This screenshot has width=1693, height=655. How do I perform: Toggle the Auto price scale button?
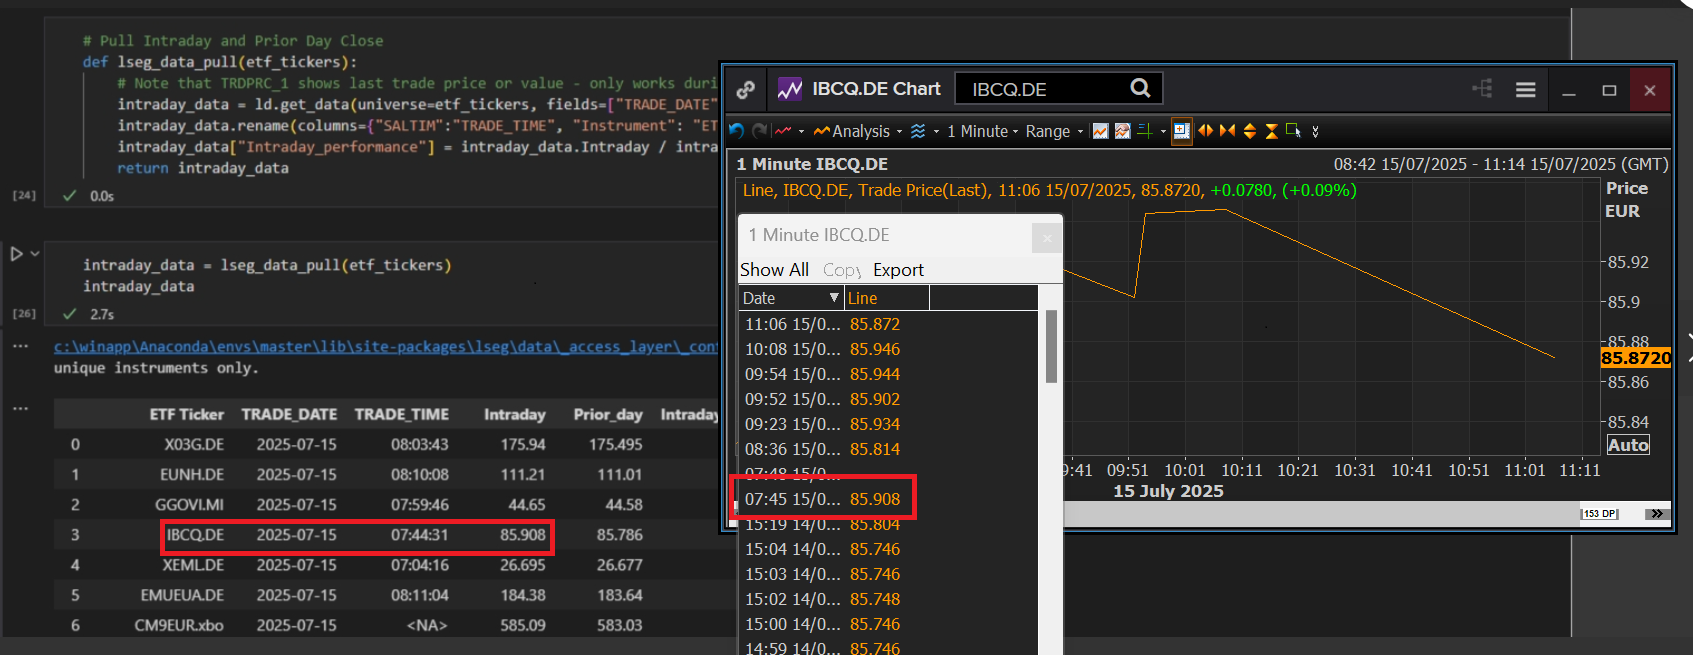pos(1628,445)
